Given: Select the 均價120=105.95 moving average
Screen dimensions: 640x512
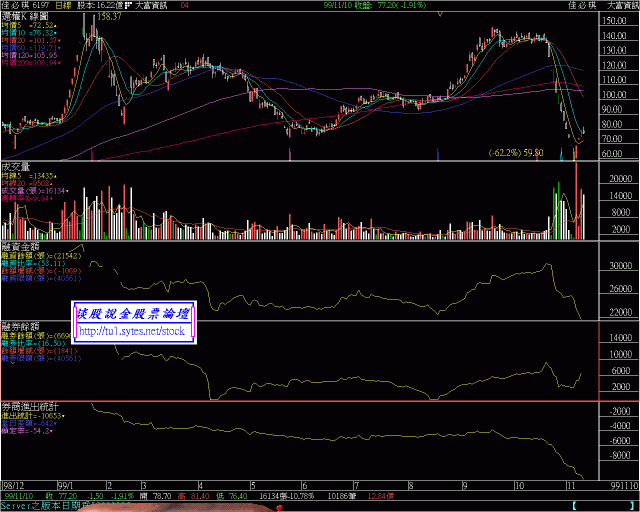Looking at the screenshot, I should [x=29, y=55].
